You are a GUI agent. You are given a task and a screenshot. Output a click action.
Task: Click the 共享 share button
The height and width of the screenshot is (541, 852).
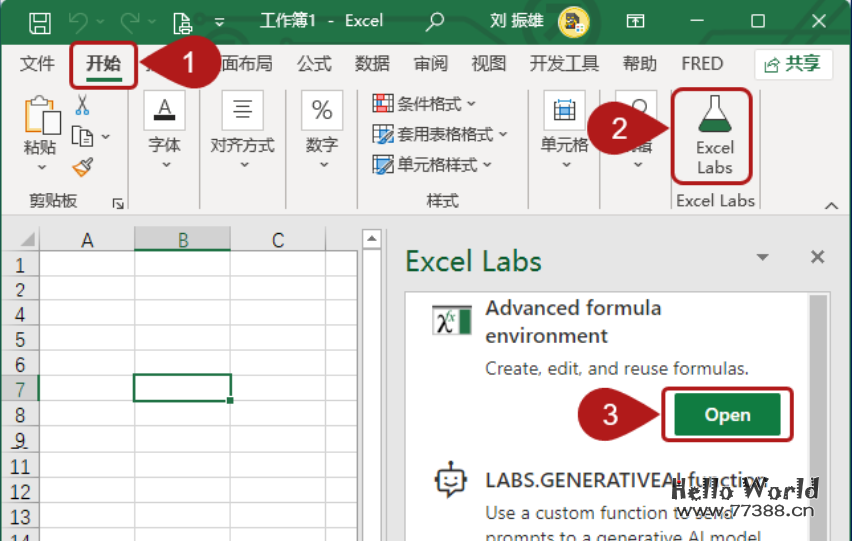(x=793, y=64)
